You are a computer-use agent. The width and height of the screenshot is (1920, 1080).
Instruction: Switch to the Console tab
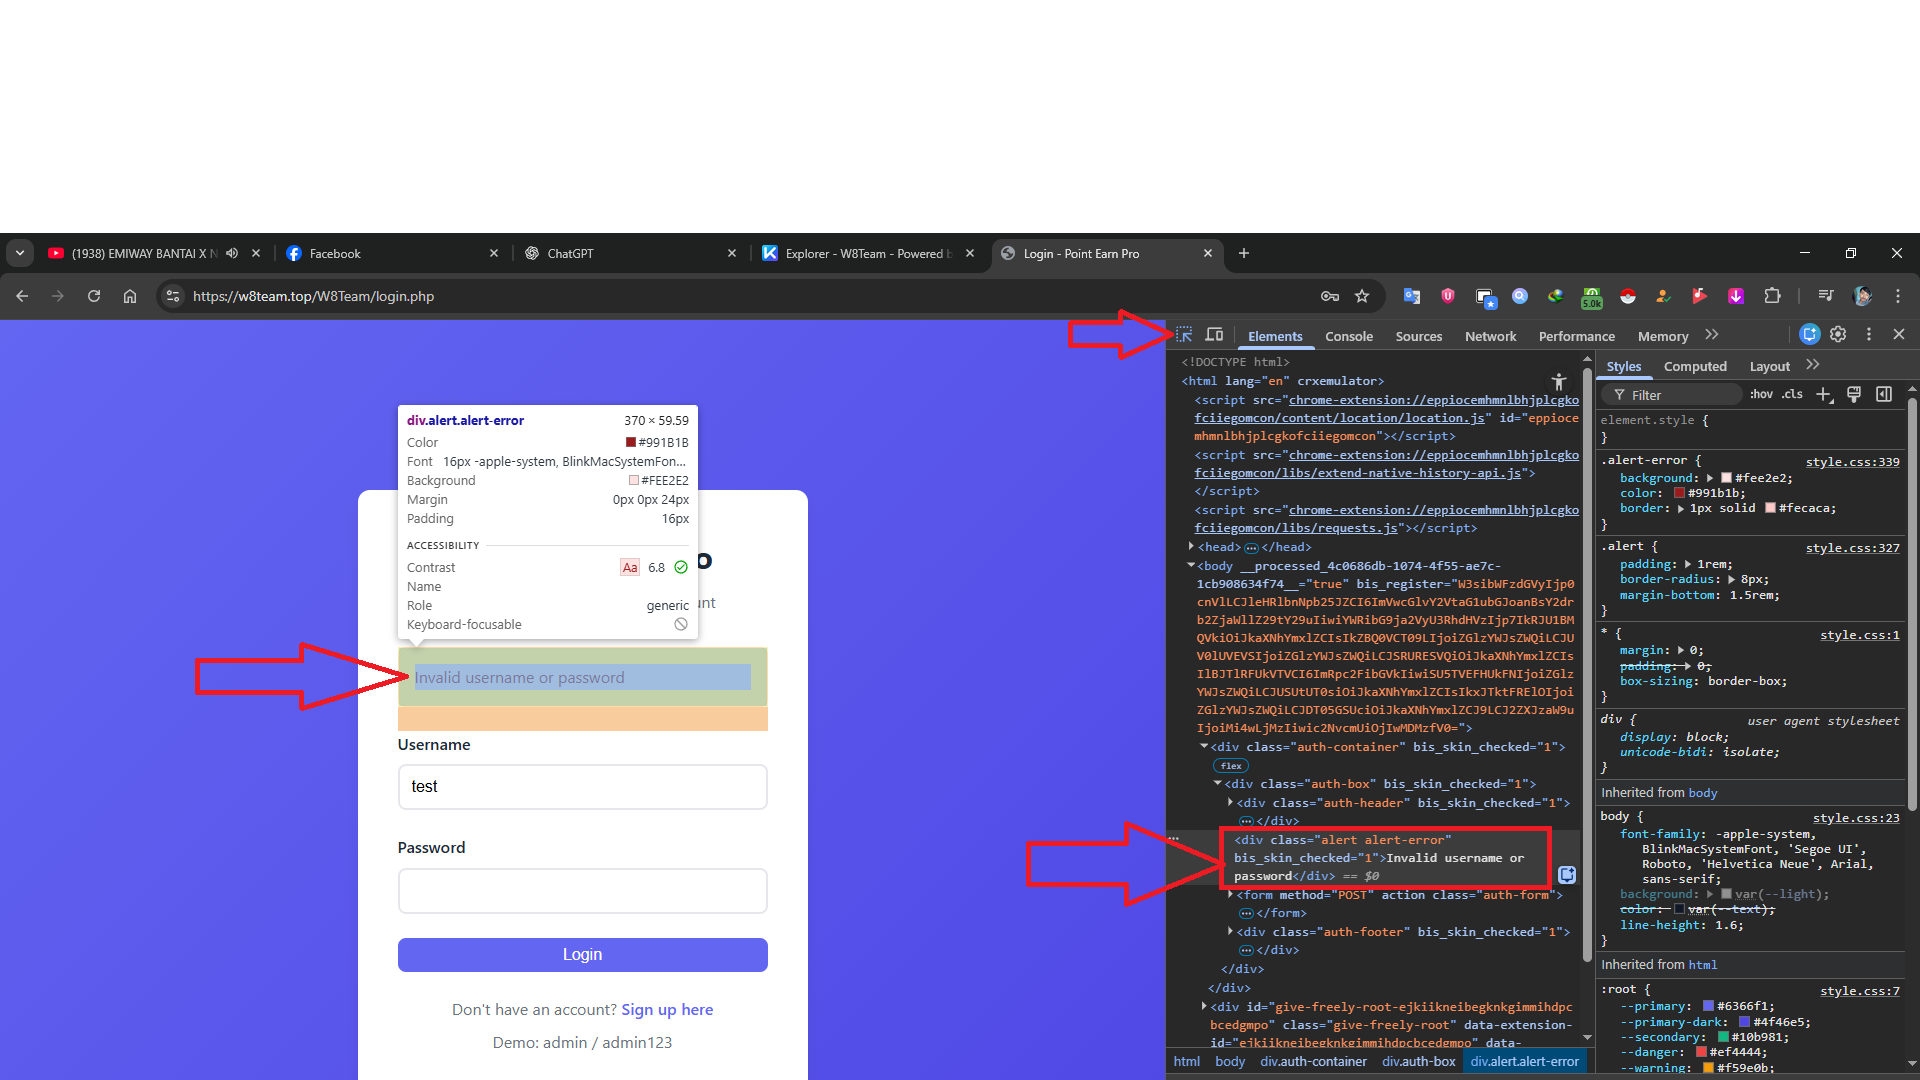[x=1348, y=337]
